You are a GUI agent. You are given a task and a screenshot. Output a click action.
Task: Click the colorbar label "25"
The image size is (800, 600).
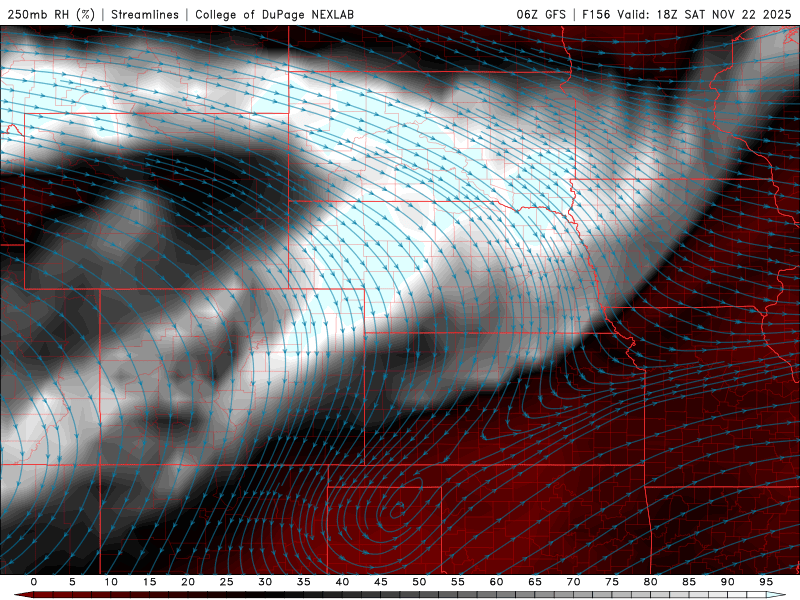[227, 582]
